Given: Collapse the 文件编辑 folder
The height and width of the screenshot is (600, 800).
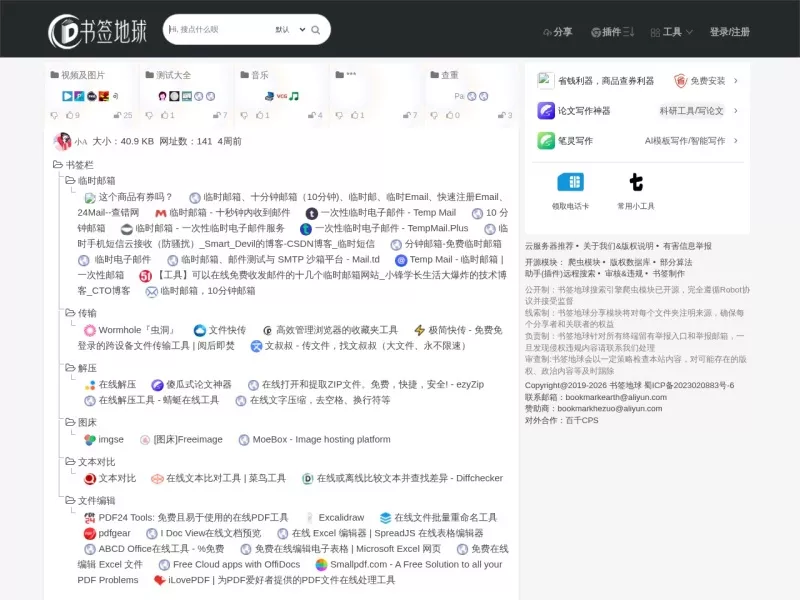Looking at the screenshot, I should tap(70, 501).
